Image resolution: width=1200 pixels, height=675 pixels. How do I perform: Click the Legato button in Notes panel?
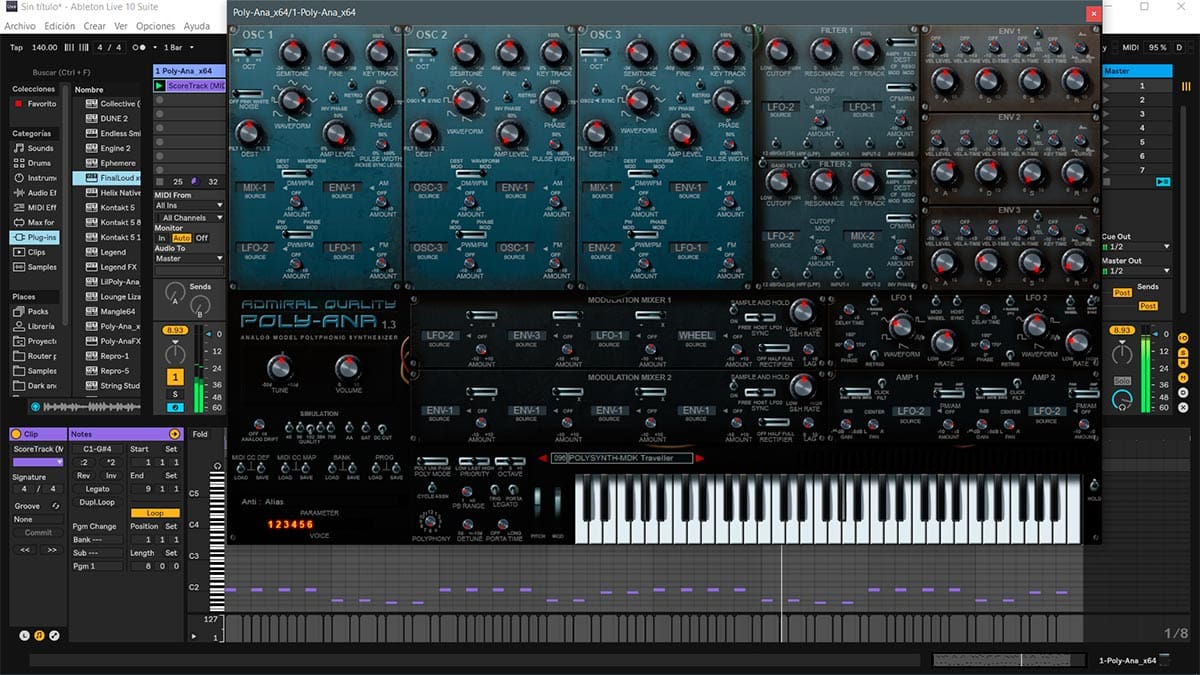click(x=98, y=489)
